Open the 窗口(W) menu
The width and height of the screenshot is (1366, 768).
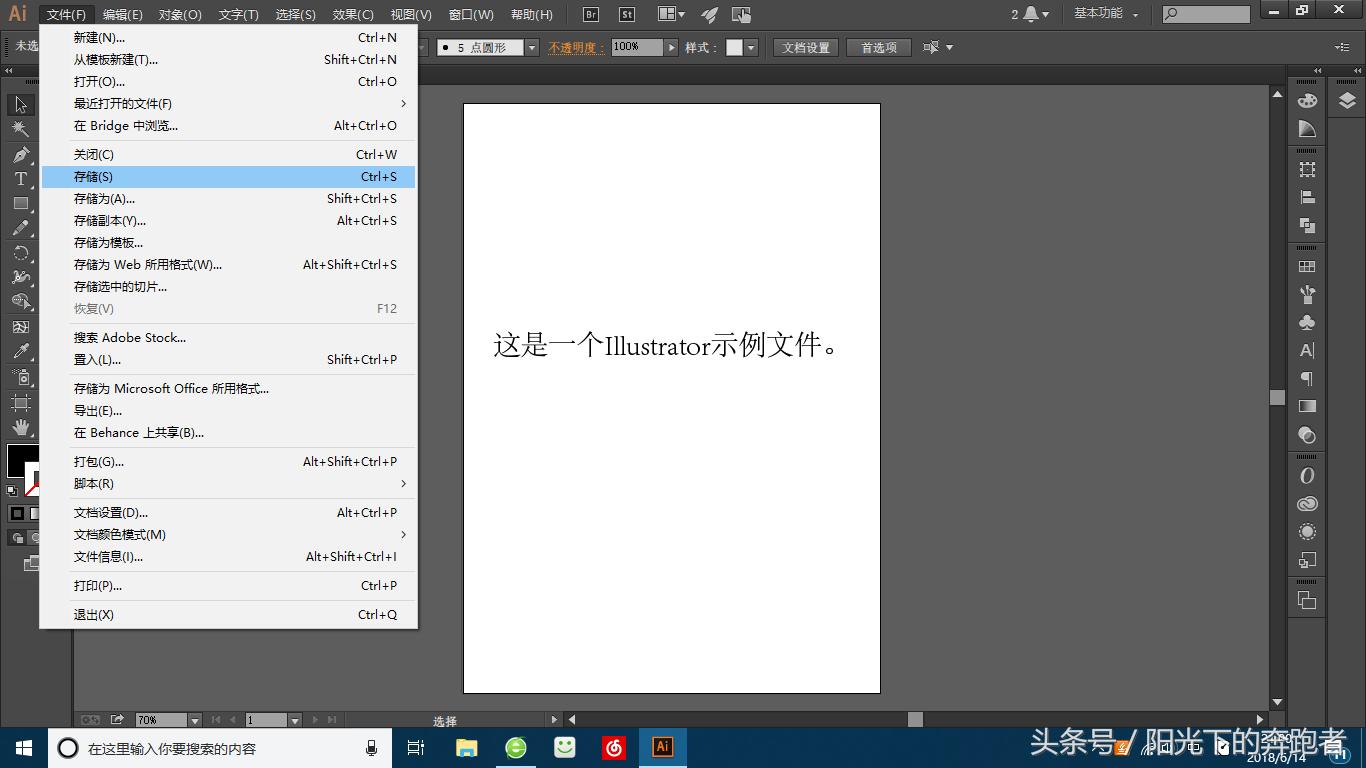pos(470,14)
